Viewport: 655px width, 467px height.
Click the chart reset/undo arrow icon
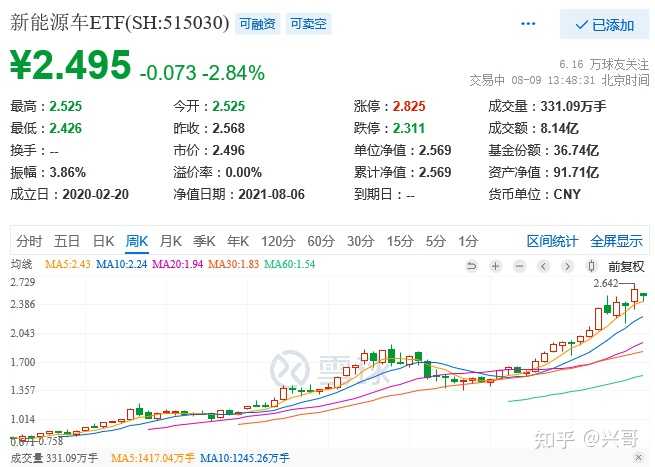(472, 266)
